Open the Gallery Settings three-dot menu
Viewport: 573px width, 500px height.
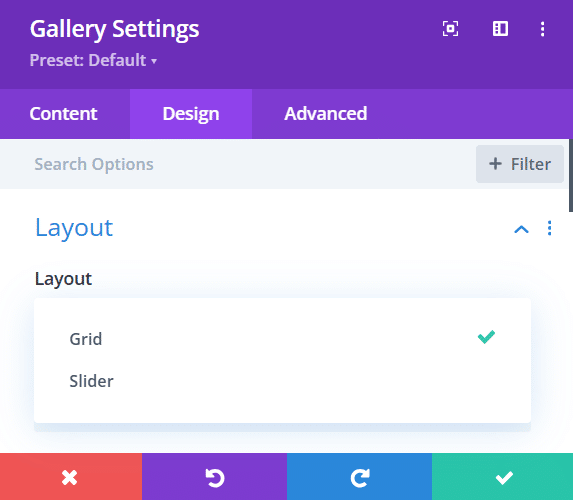543,29
